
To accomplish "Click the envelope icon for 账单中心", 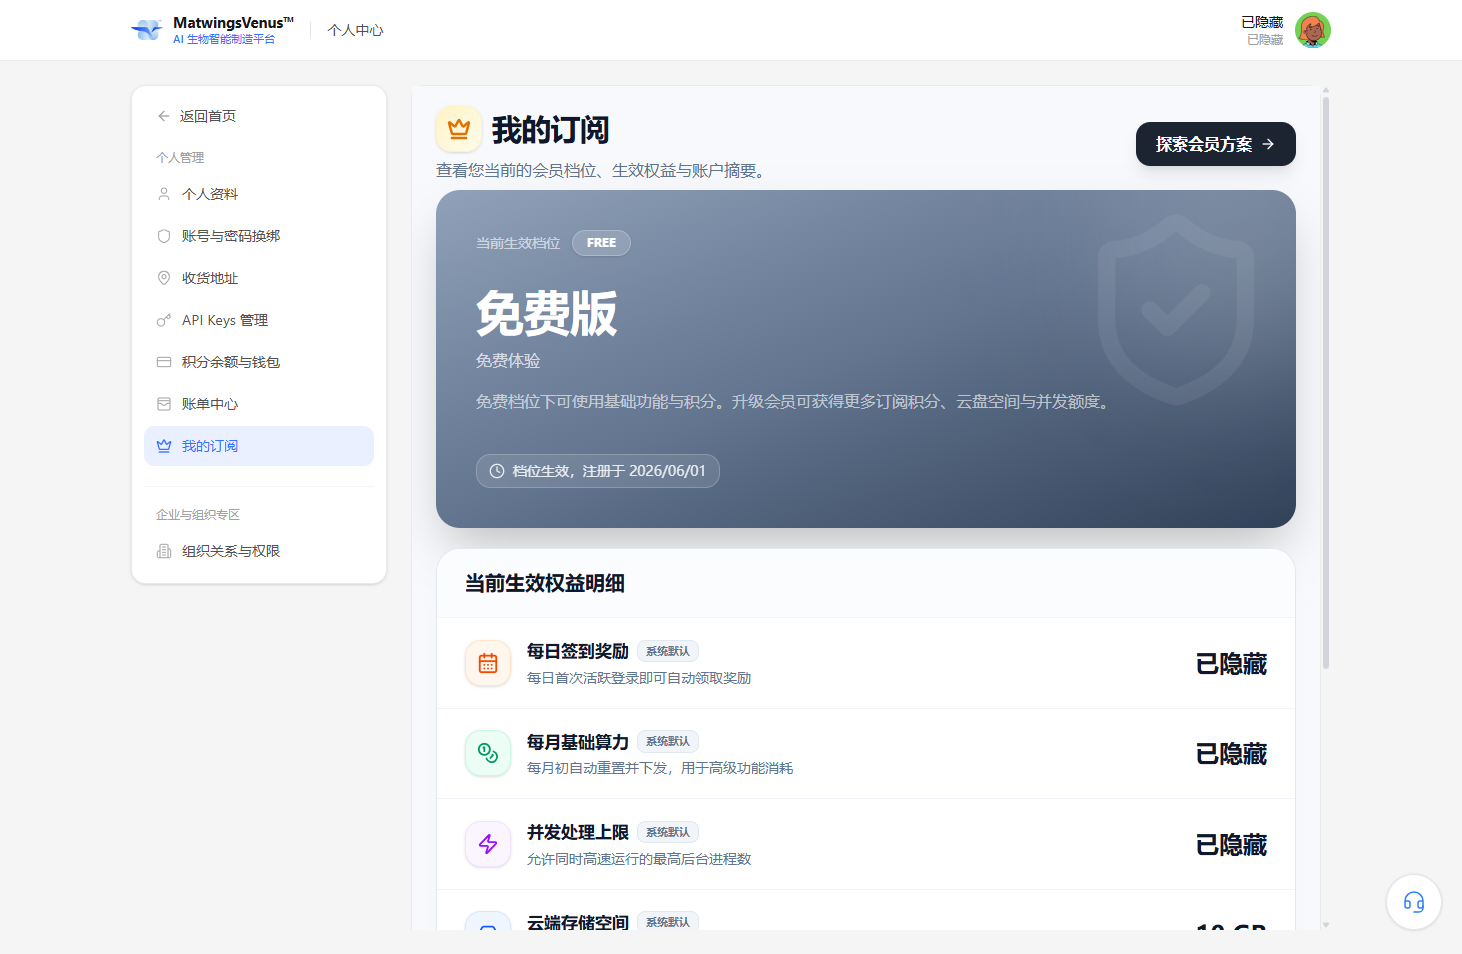I will click(x=164, y=404).
